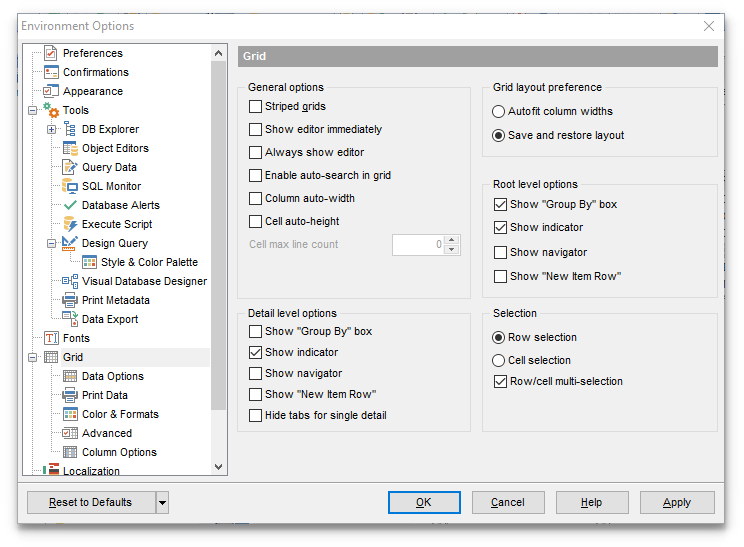
Task: Expand the DB Explorer tree node
Action: pos(51,130)
